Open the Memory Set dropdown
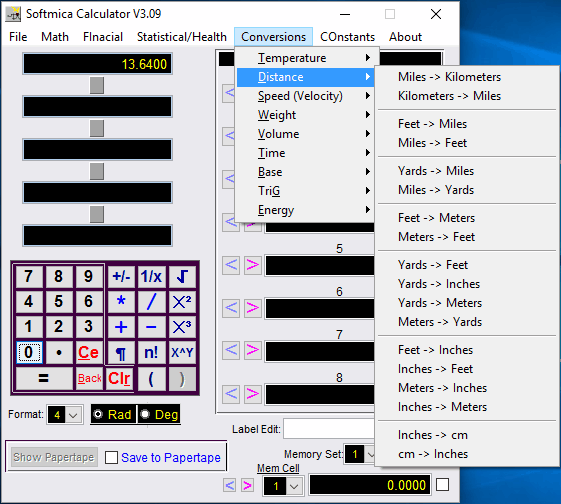This screenshot has height=504, width=561. (x=371, y=455)
